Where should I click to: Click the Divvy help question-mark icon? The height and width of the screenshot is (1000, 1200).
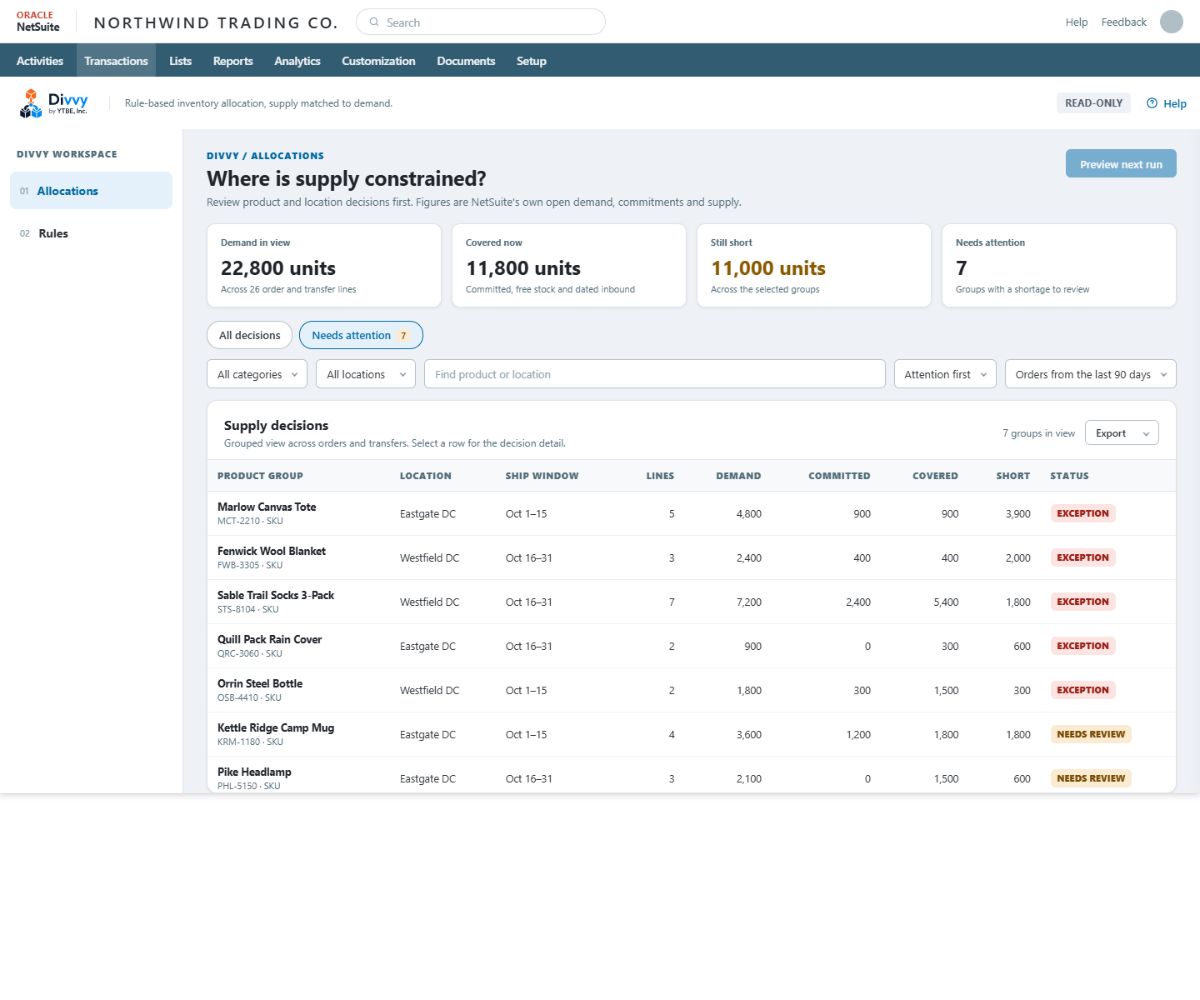(x=1151, y=103)
